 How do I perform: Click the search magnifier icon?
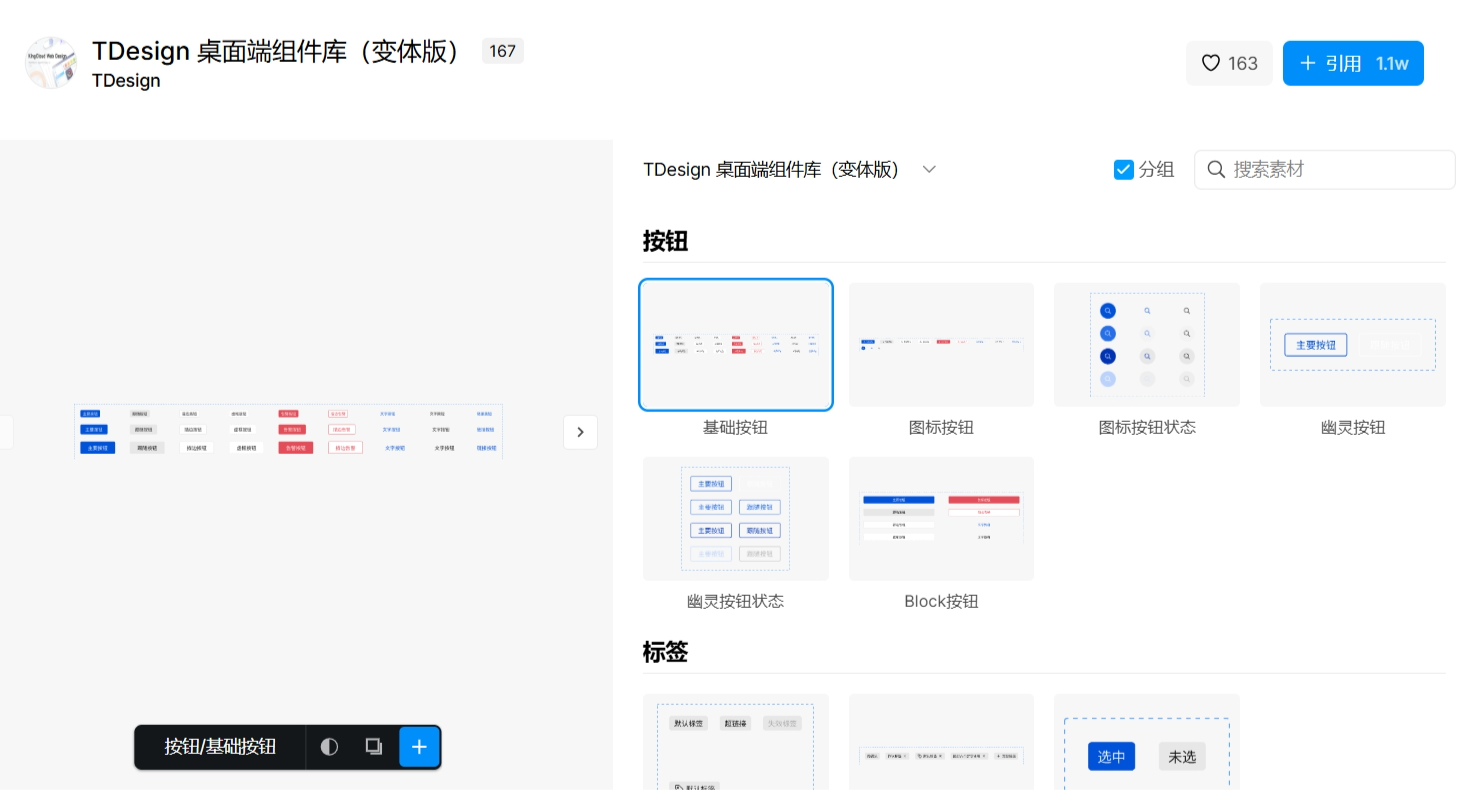pos(1216,170)
